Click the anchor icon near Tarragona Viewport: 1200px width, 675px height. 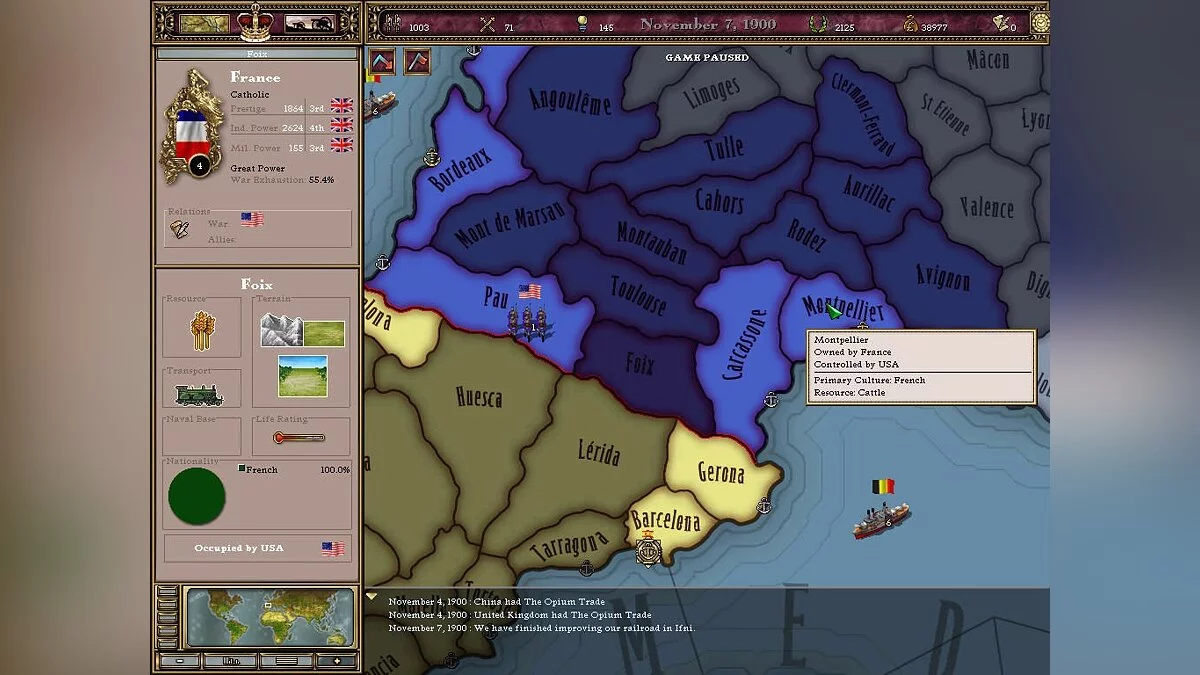coord(587,568)
